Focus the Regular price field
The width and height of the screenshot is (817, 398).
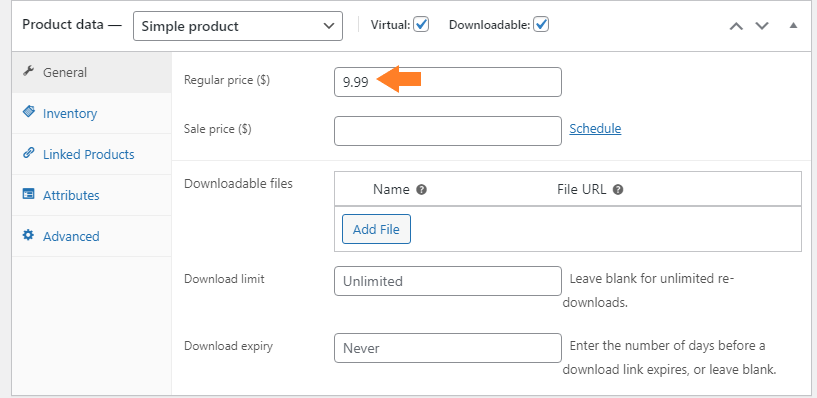[448, 82]
